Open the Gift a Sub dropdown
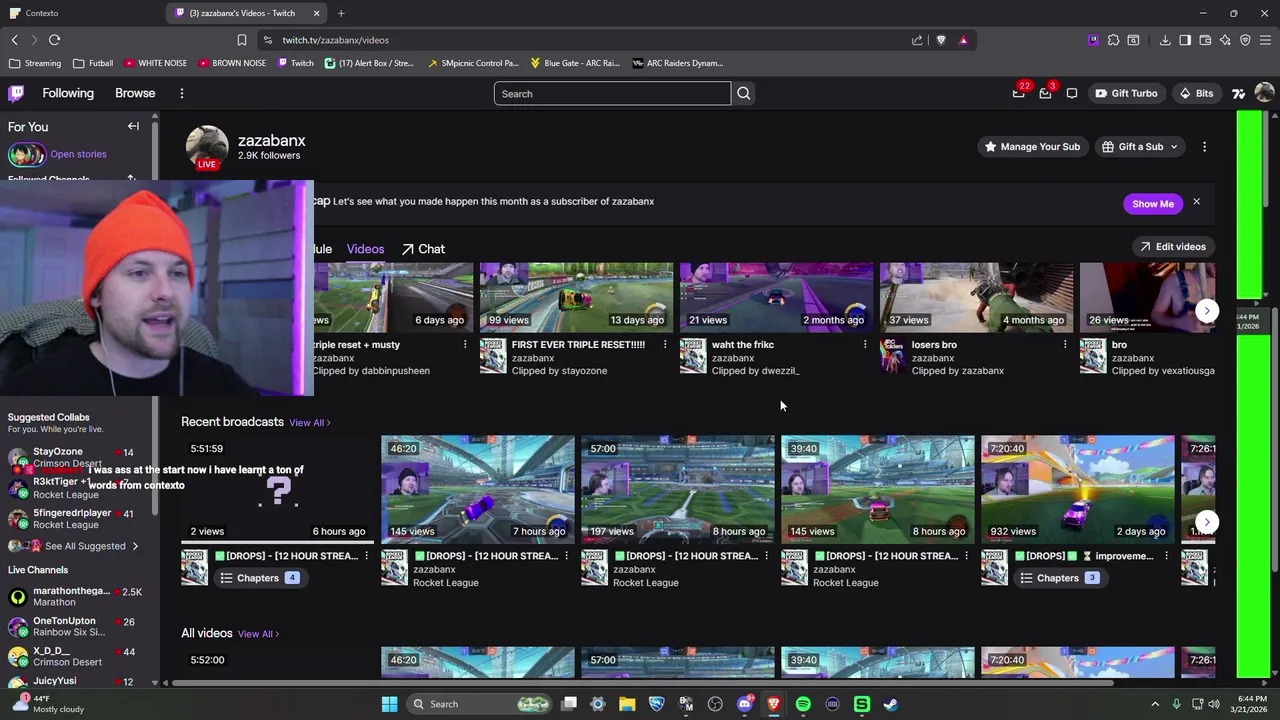 pos(1140,146)
